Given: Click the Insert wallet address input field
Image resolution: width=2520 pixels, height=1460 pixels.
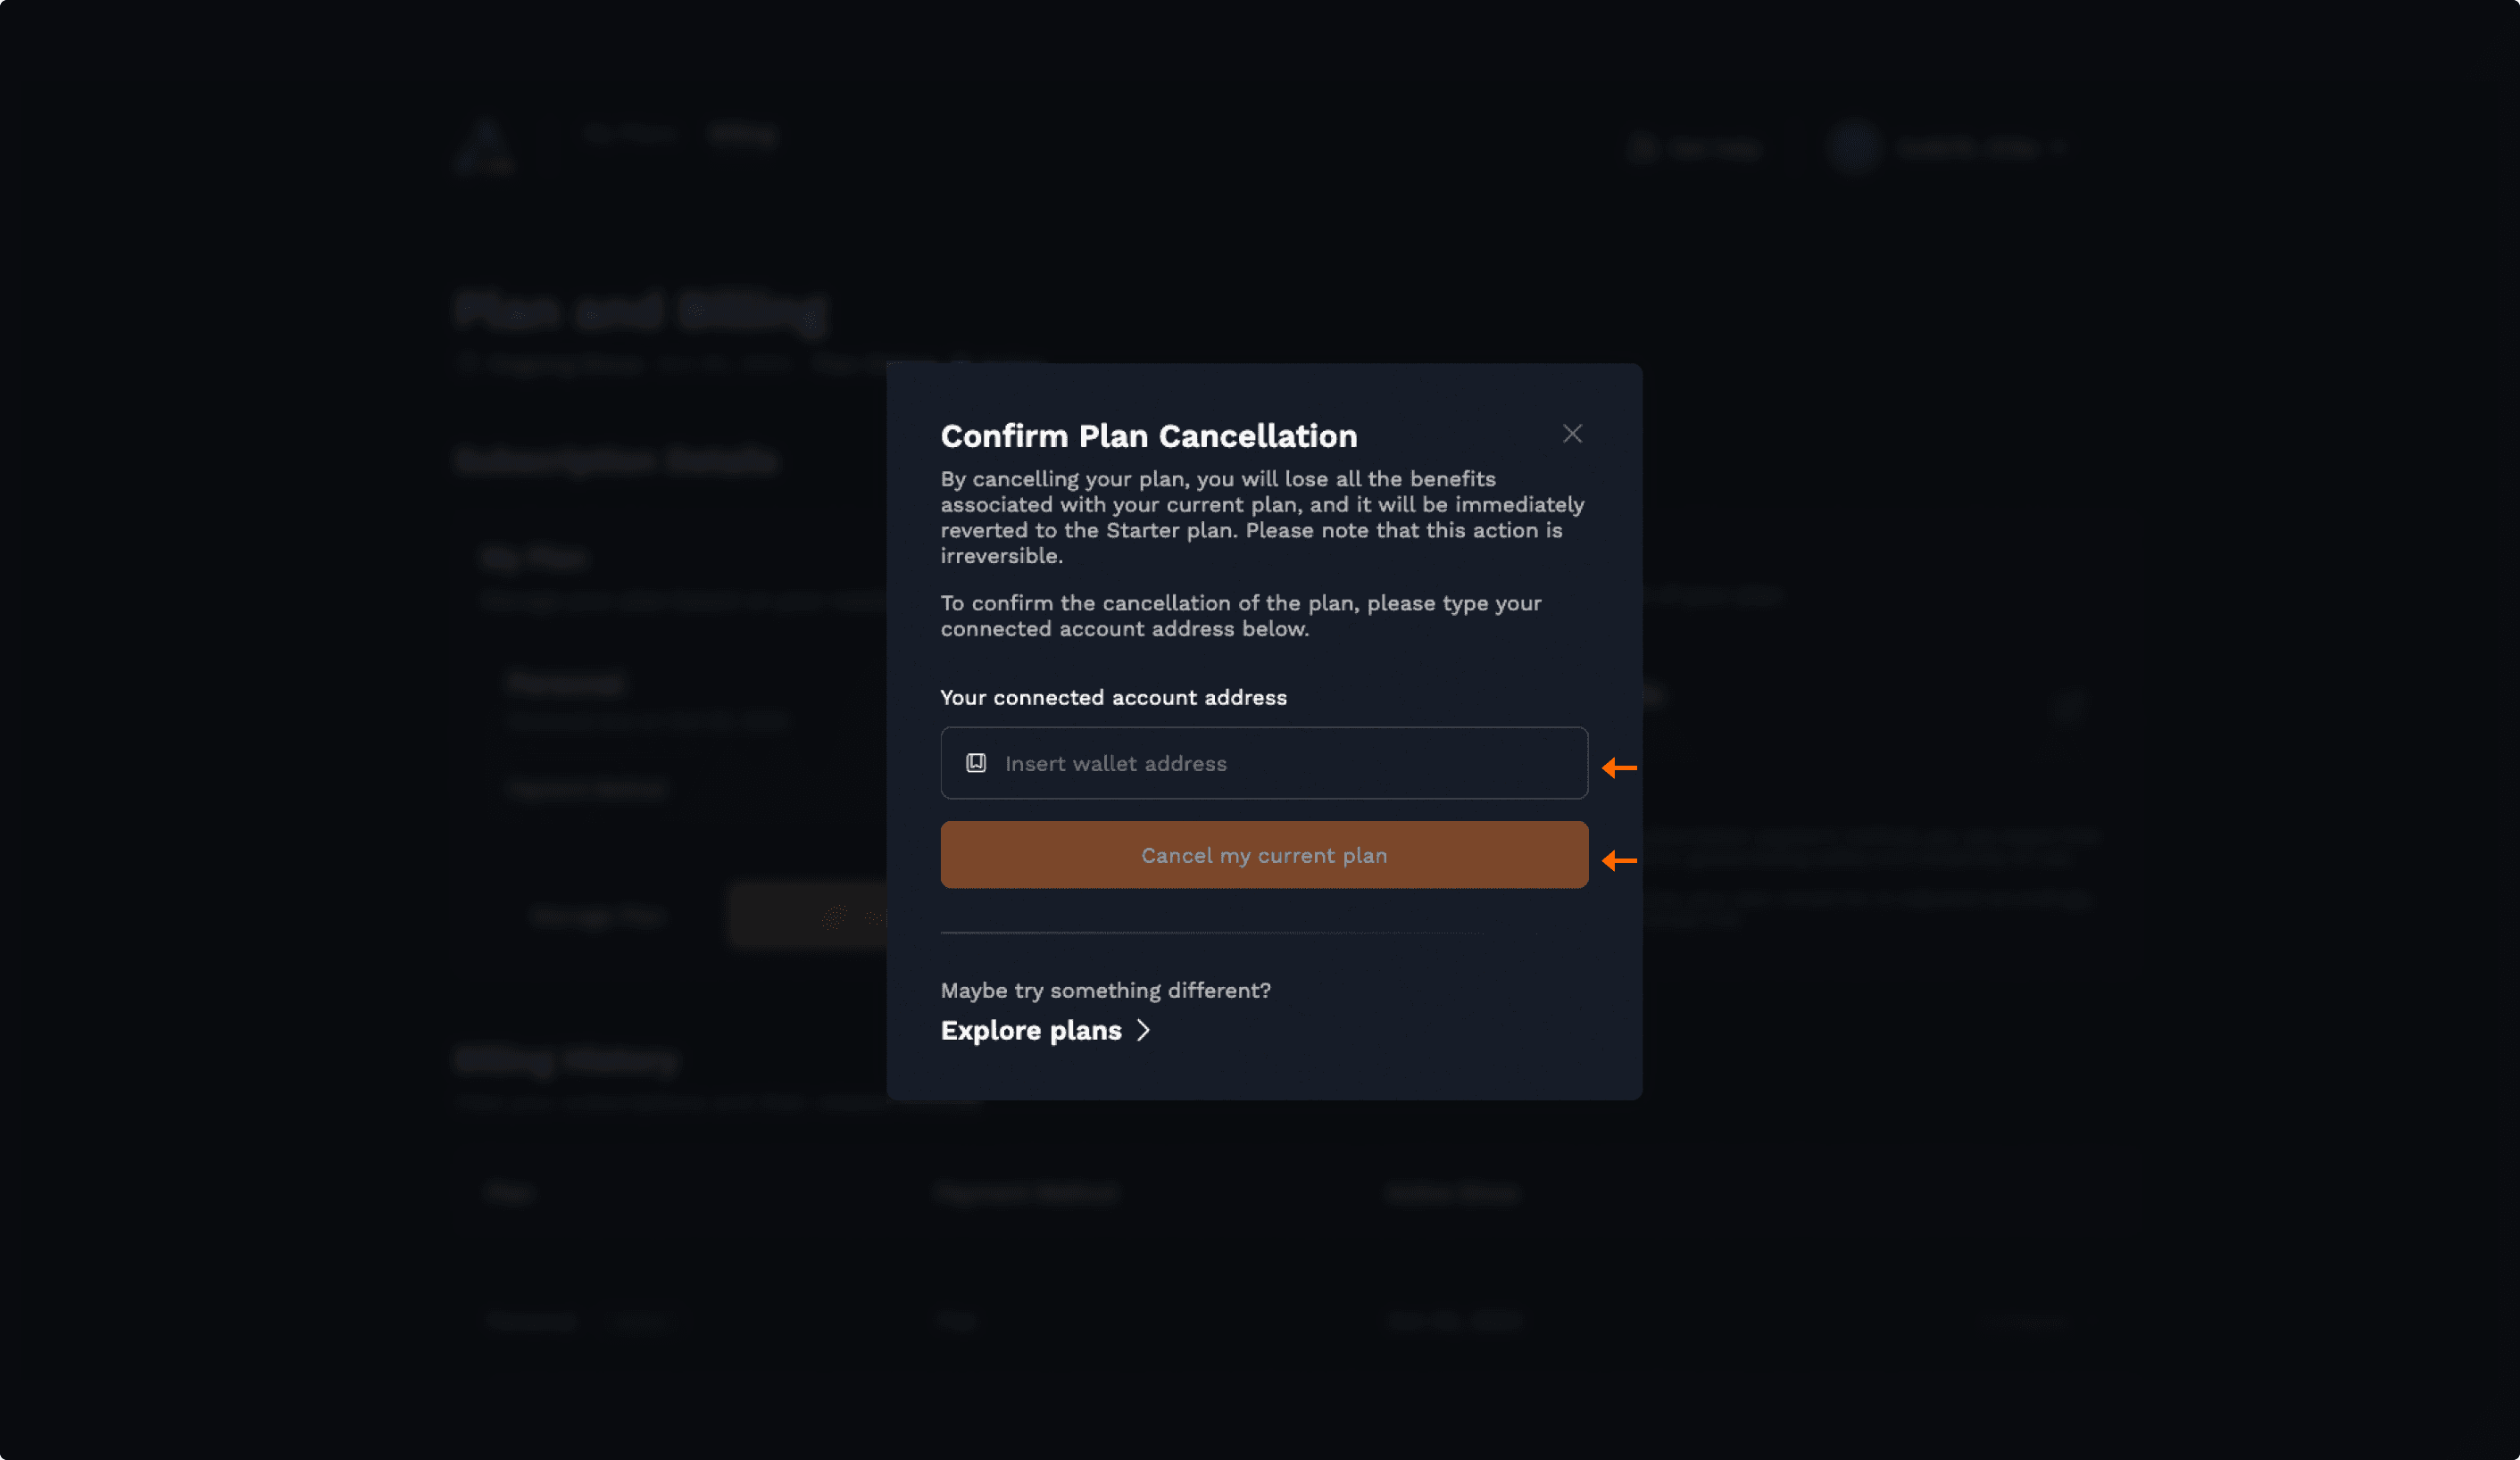Looking at the screenshot, I should (x=1263, y=763).
